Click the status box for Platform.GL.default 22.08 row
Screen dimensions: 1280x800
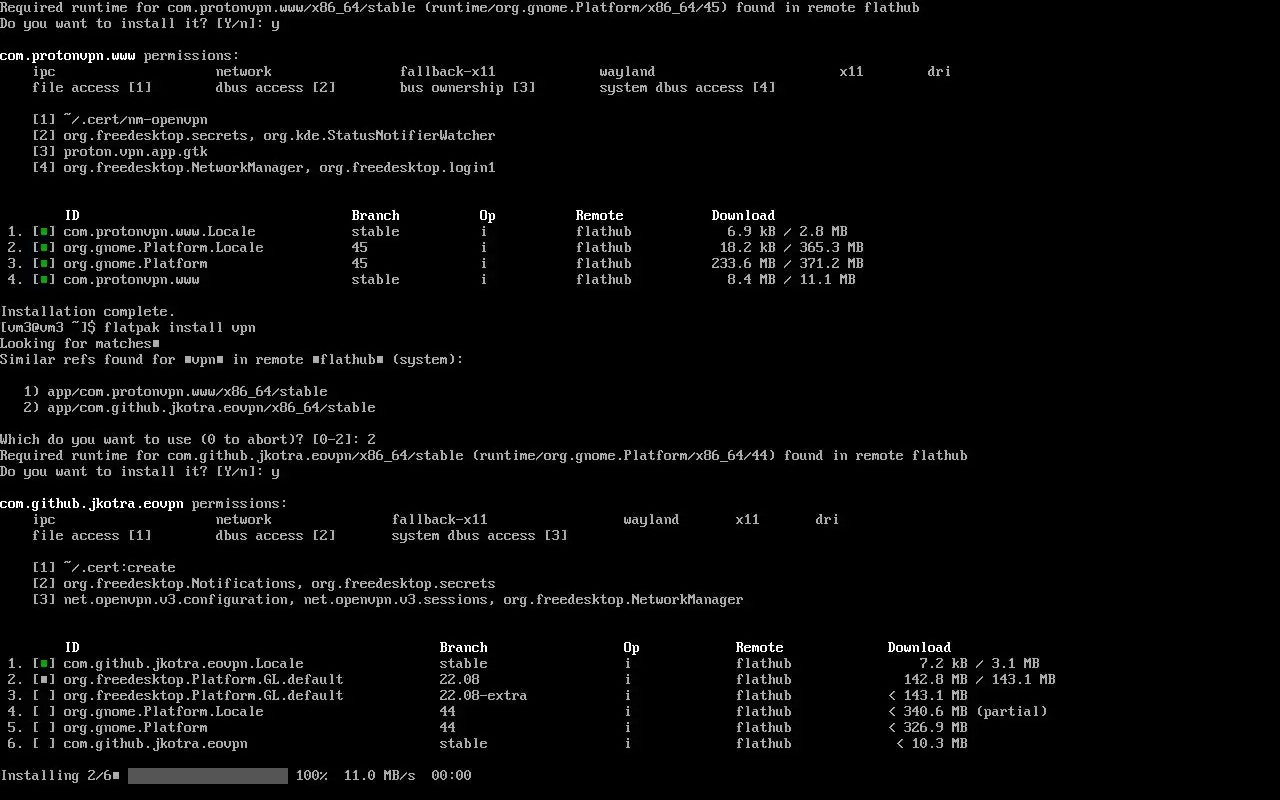(44, 680)
